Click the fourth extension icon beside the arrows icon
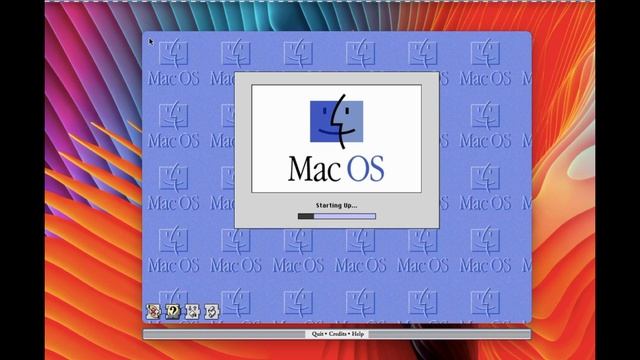640x360 pixels. (x=212, y=311)
